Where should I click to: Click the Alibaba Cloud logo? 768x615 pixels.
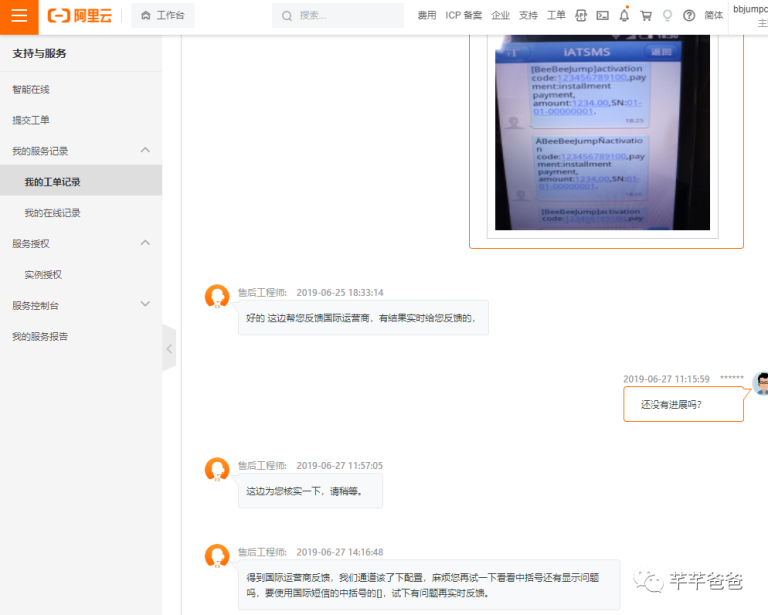tap(80, 16)
